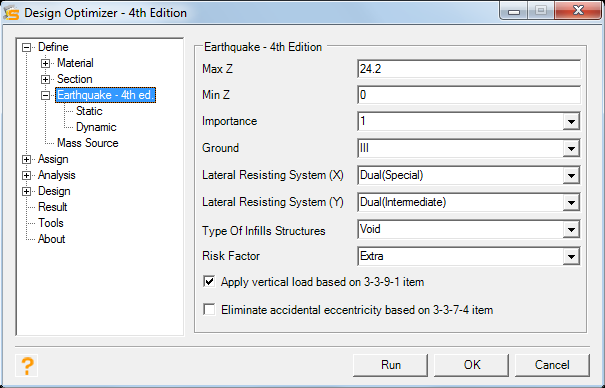Viewport: 605px width, 388px height.
Task: Select the Design tree item label
Action: coord(54,191)
